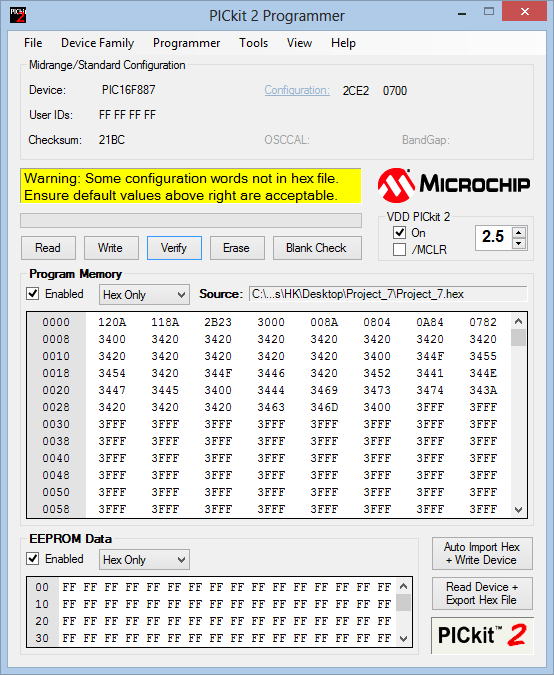Click the VDD voltage value 2.5 field
Screen dimensions: 554x676
tap(494, 238)
